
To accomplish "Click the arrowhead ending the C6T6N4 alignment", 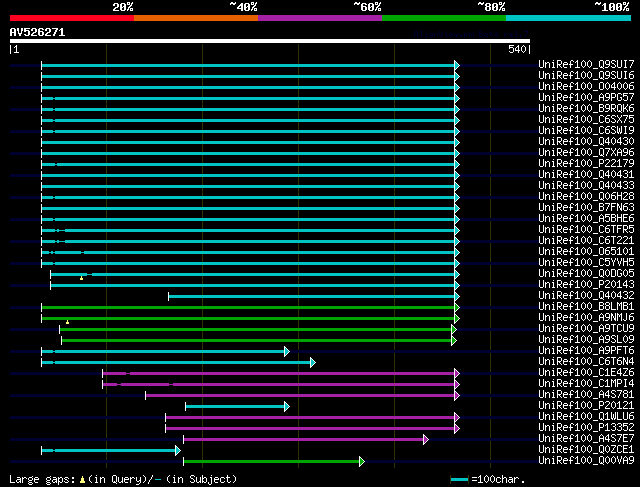I will point(313,362).
